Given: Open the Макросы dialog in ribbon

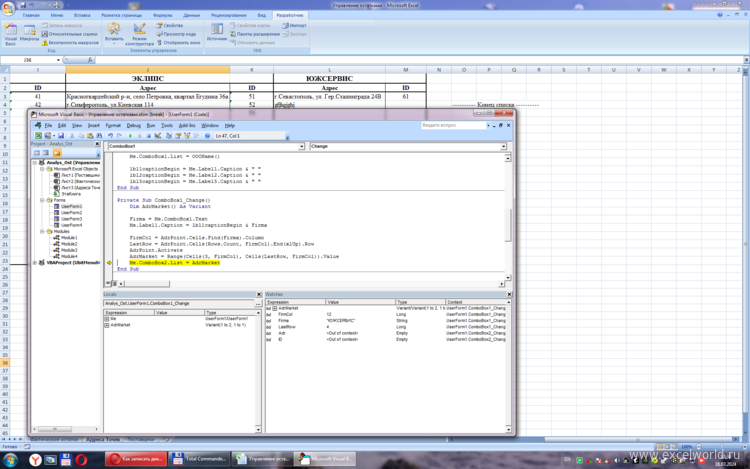Looking at the screenshot, I should (x=29, y=34).
